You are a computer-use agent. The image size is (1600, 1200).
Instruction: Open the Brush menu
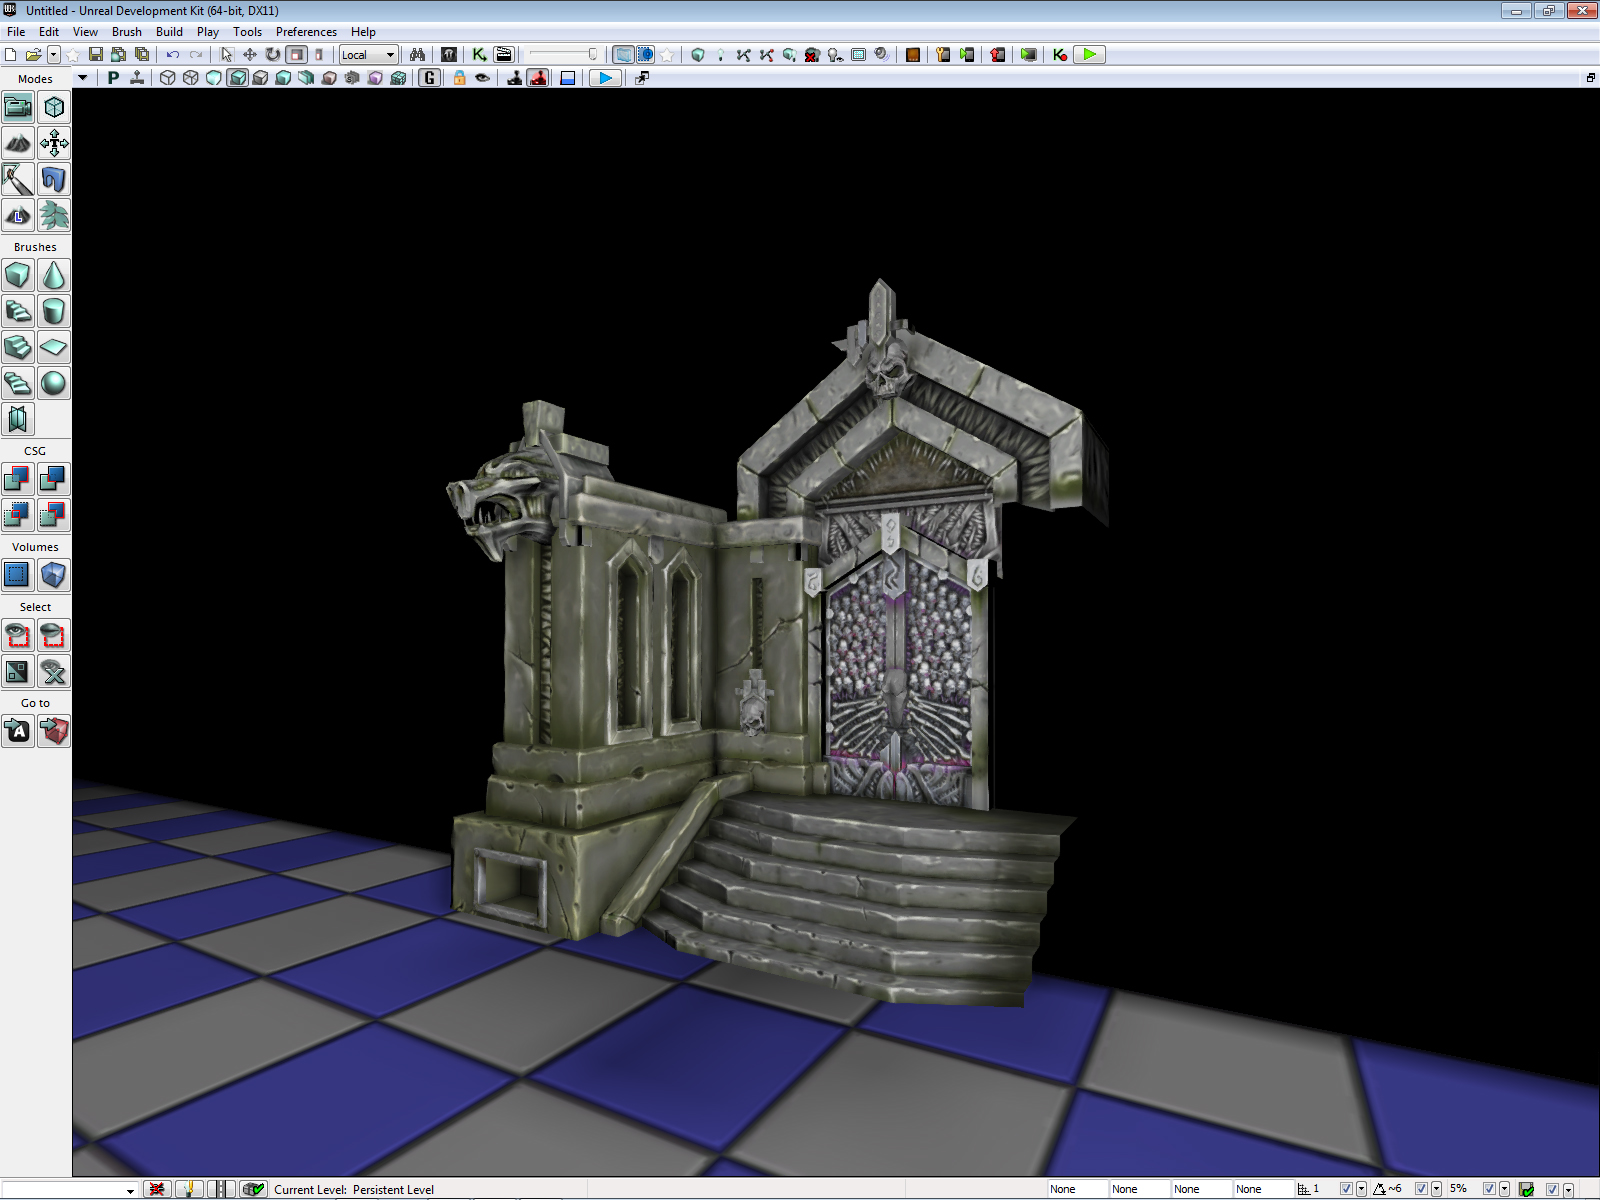[x=127, y=32]
